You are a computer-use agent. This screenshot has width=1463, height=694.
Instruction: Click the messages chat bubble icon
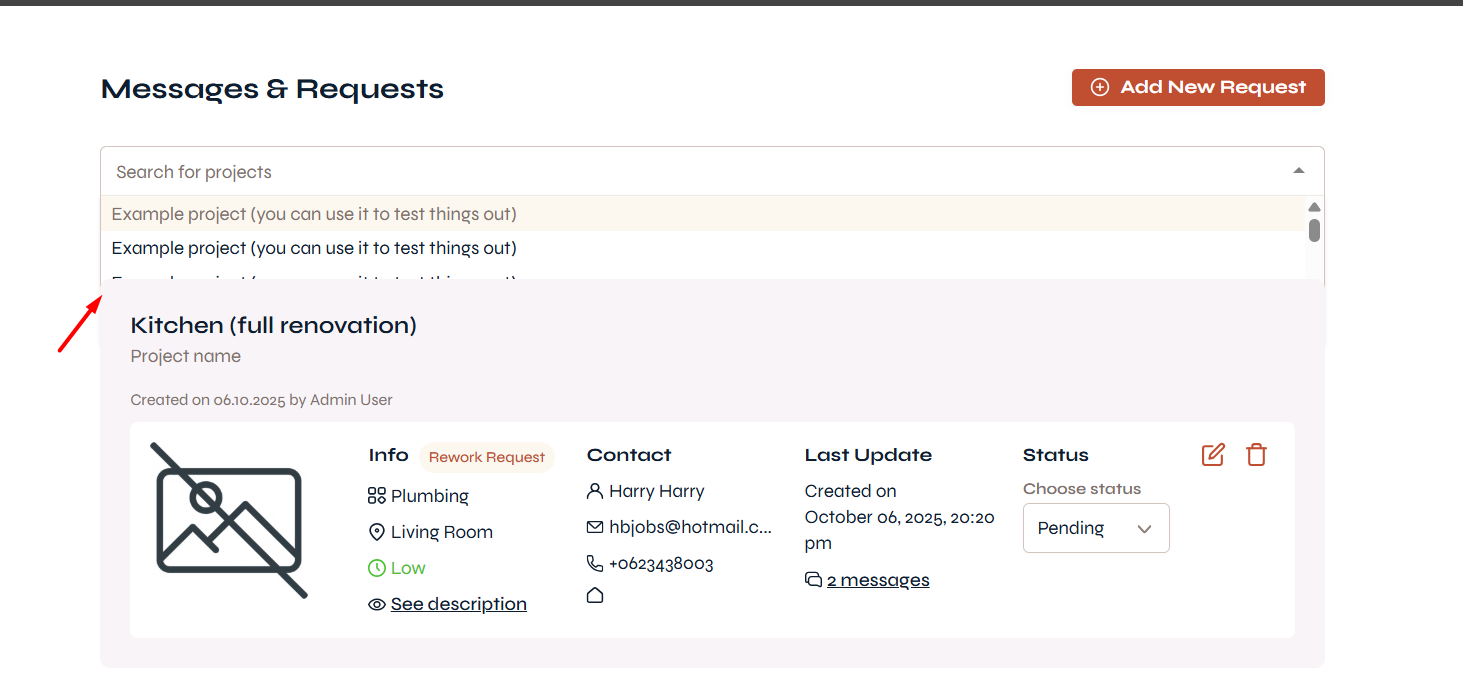(814, 580)
